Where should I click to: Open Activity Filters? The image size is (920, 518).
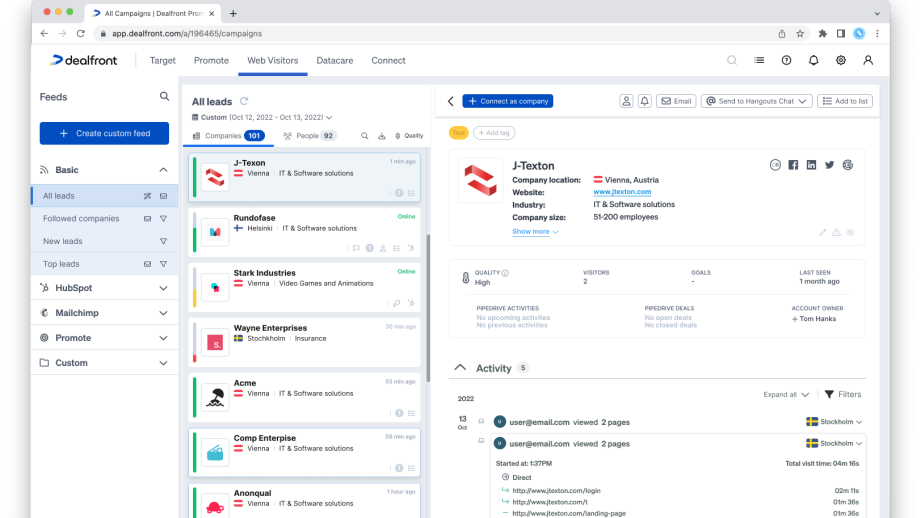pos(843,394)
